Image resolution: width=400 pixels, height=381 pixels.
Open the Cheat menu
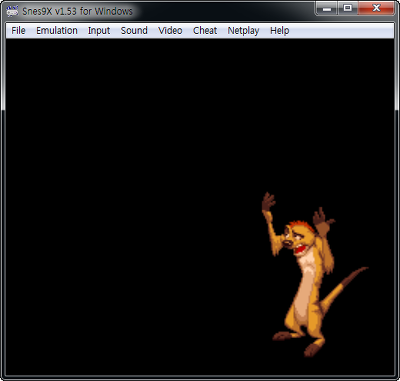click(x=205, y=31)
